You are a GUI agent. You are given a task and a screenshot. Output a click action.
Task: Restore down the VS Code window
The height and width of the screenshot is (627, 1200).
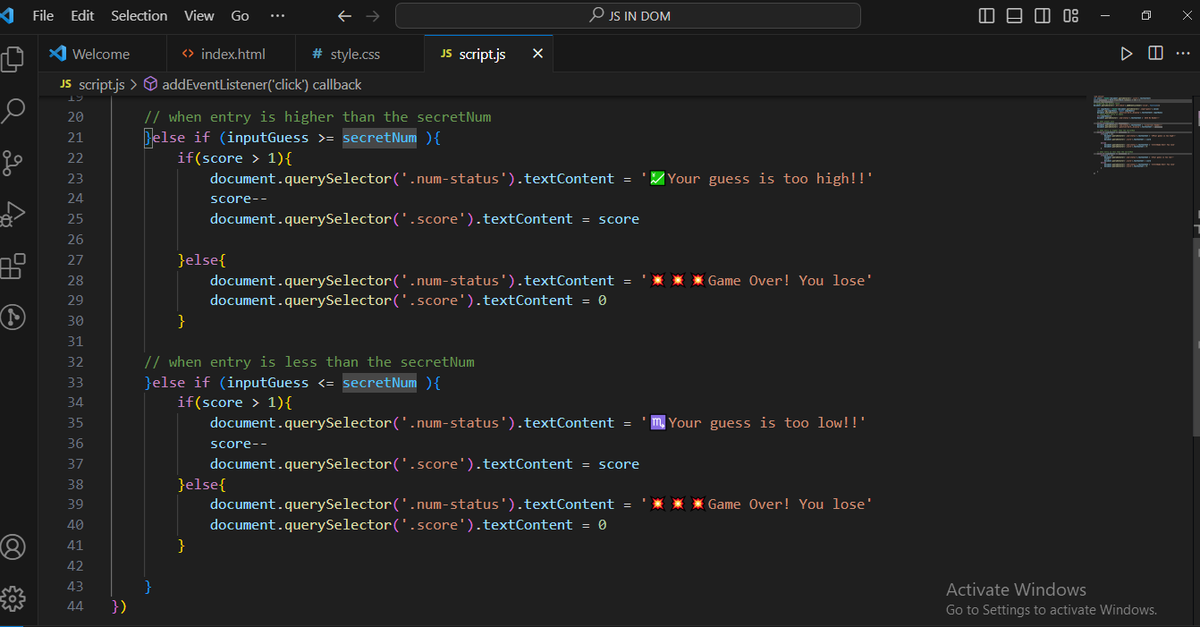point(1146,16)
